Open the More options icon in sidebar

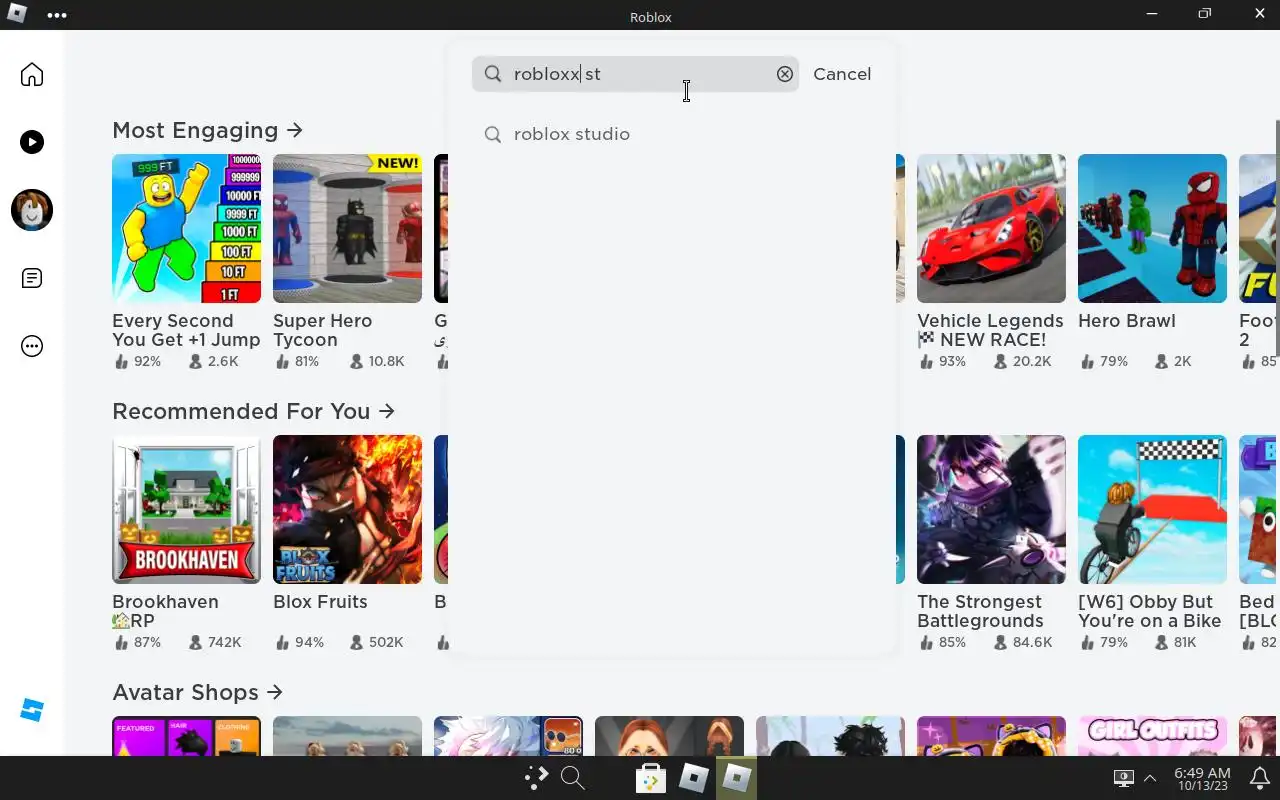32,347
